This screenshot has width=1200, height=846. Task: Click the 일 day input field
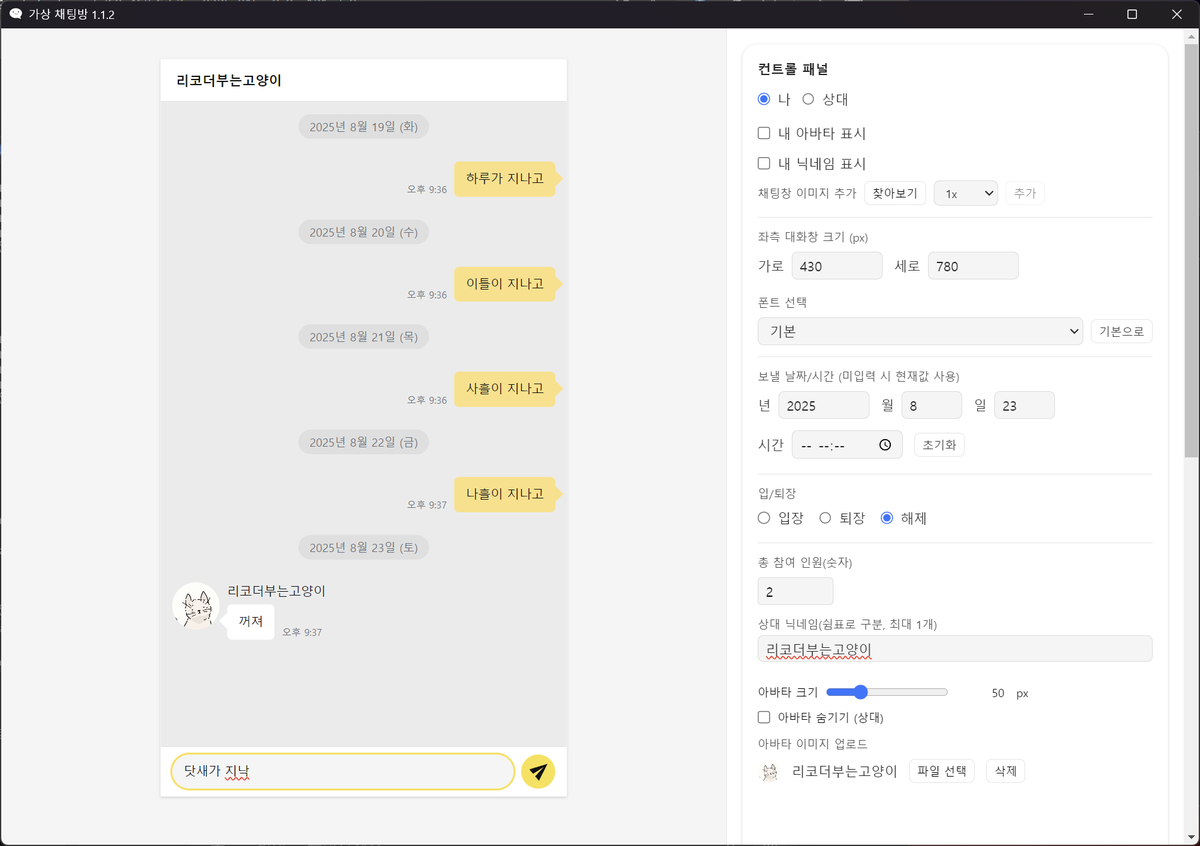[x=1024, y=405]
